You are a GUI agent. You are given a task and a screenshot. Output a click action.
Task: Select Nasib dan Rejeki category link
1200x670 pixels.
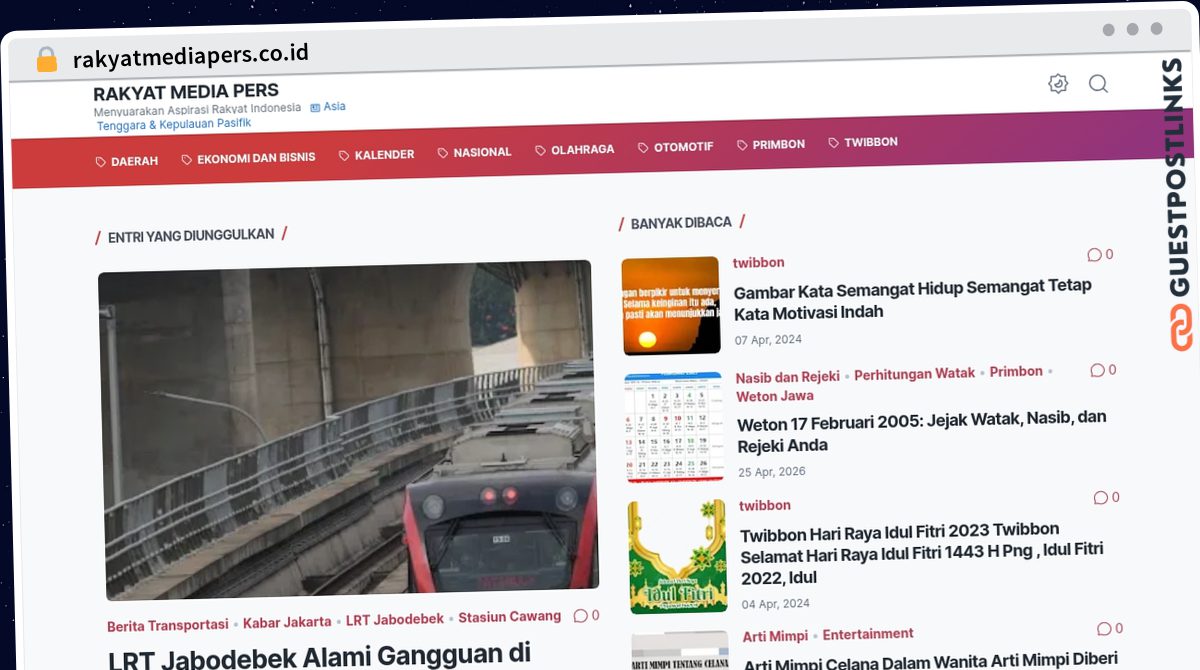(x=787, y=377)
